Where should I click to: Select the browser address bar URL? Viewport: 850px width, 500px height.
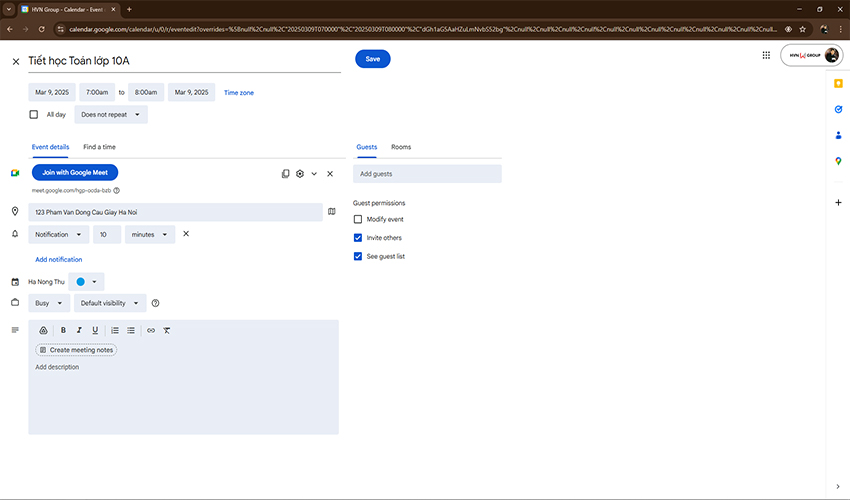point(423,29)
